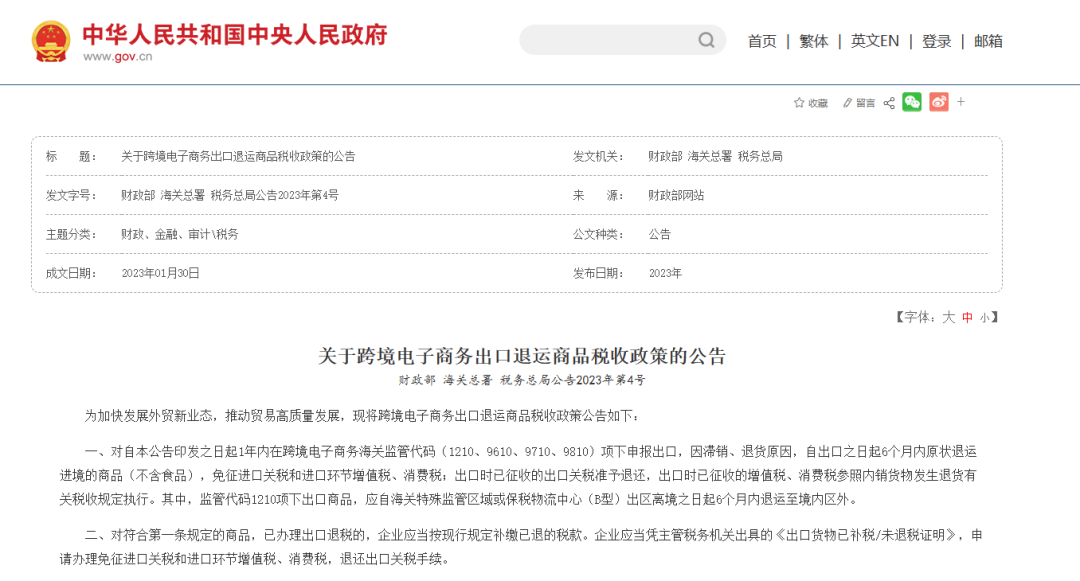Image resolution: width=1080 pixels, height=581 pixels.
Task: Click the source value 财政部网站
Action: (x=676, y=196)
